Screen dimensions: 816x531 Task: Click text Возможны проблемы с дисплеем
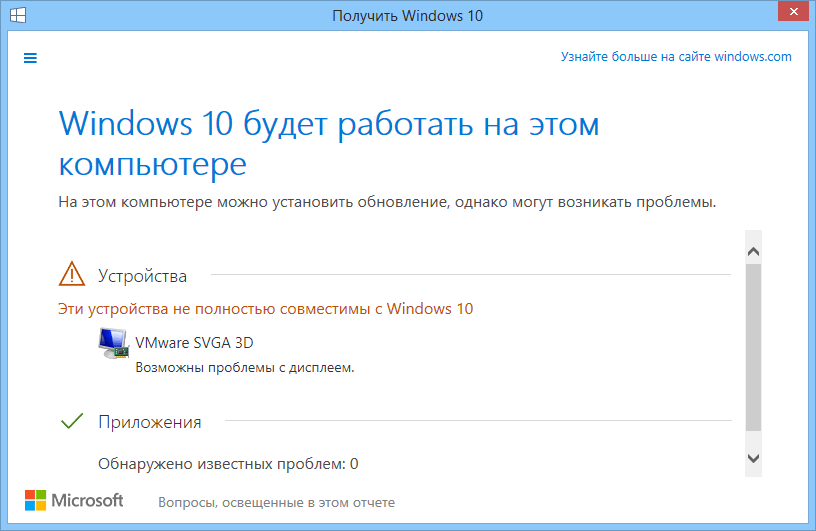click(x=245, y=368)
